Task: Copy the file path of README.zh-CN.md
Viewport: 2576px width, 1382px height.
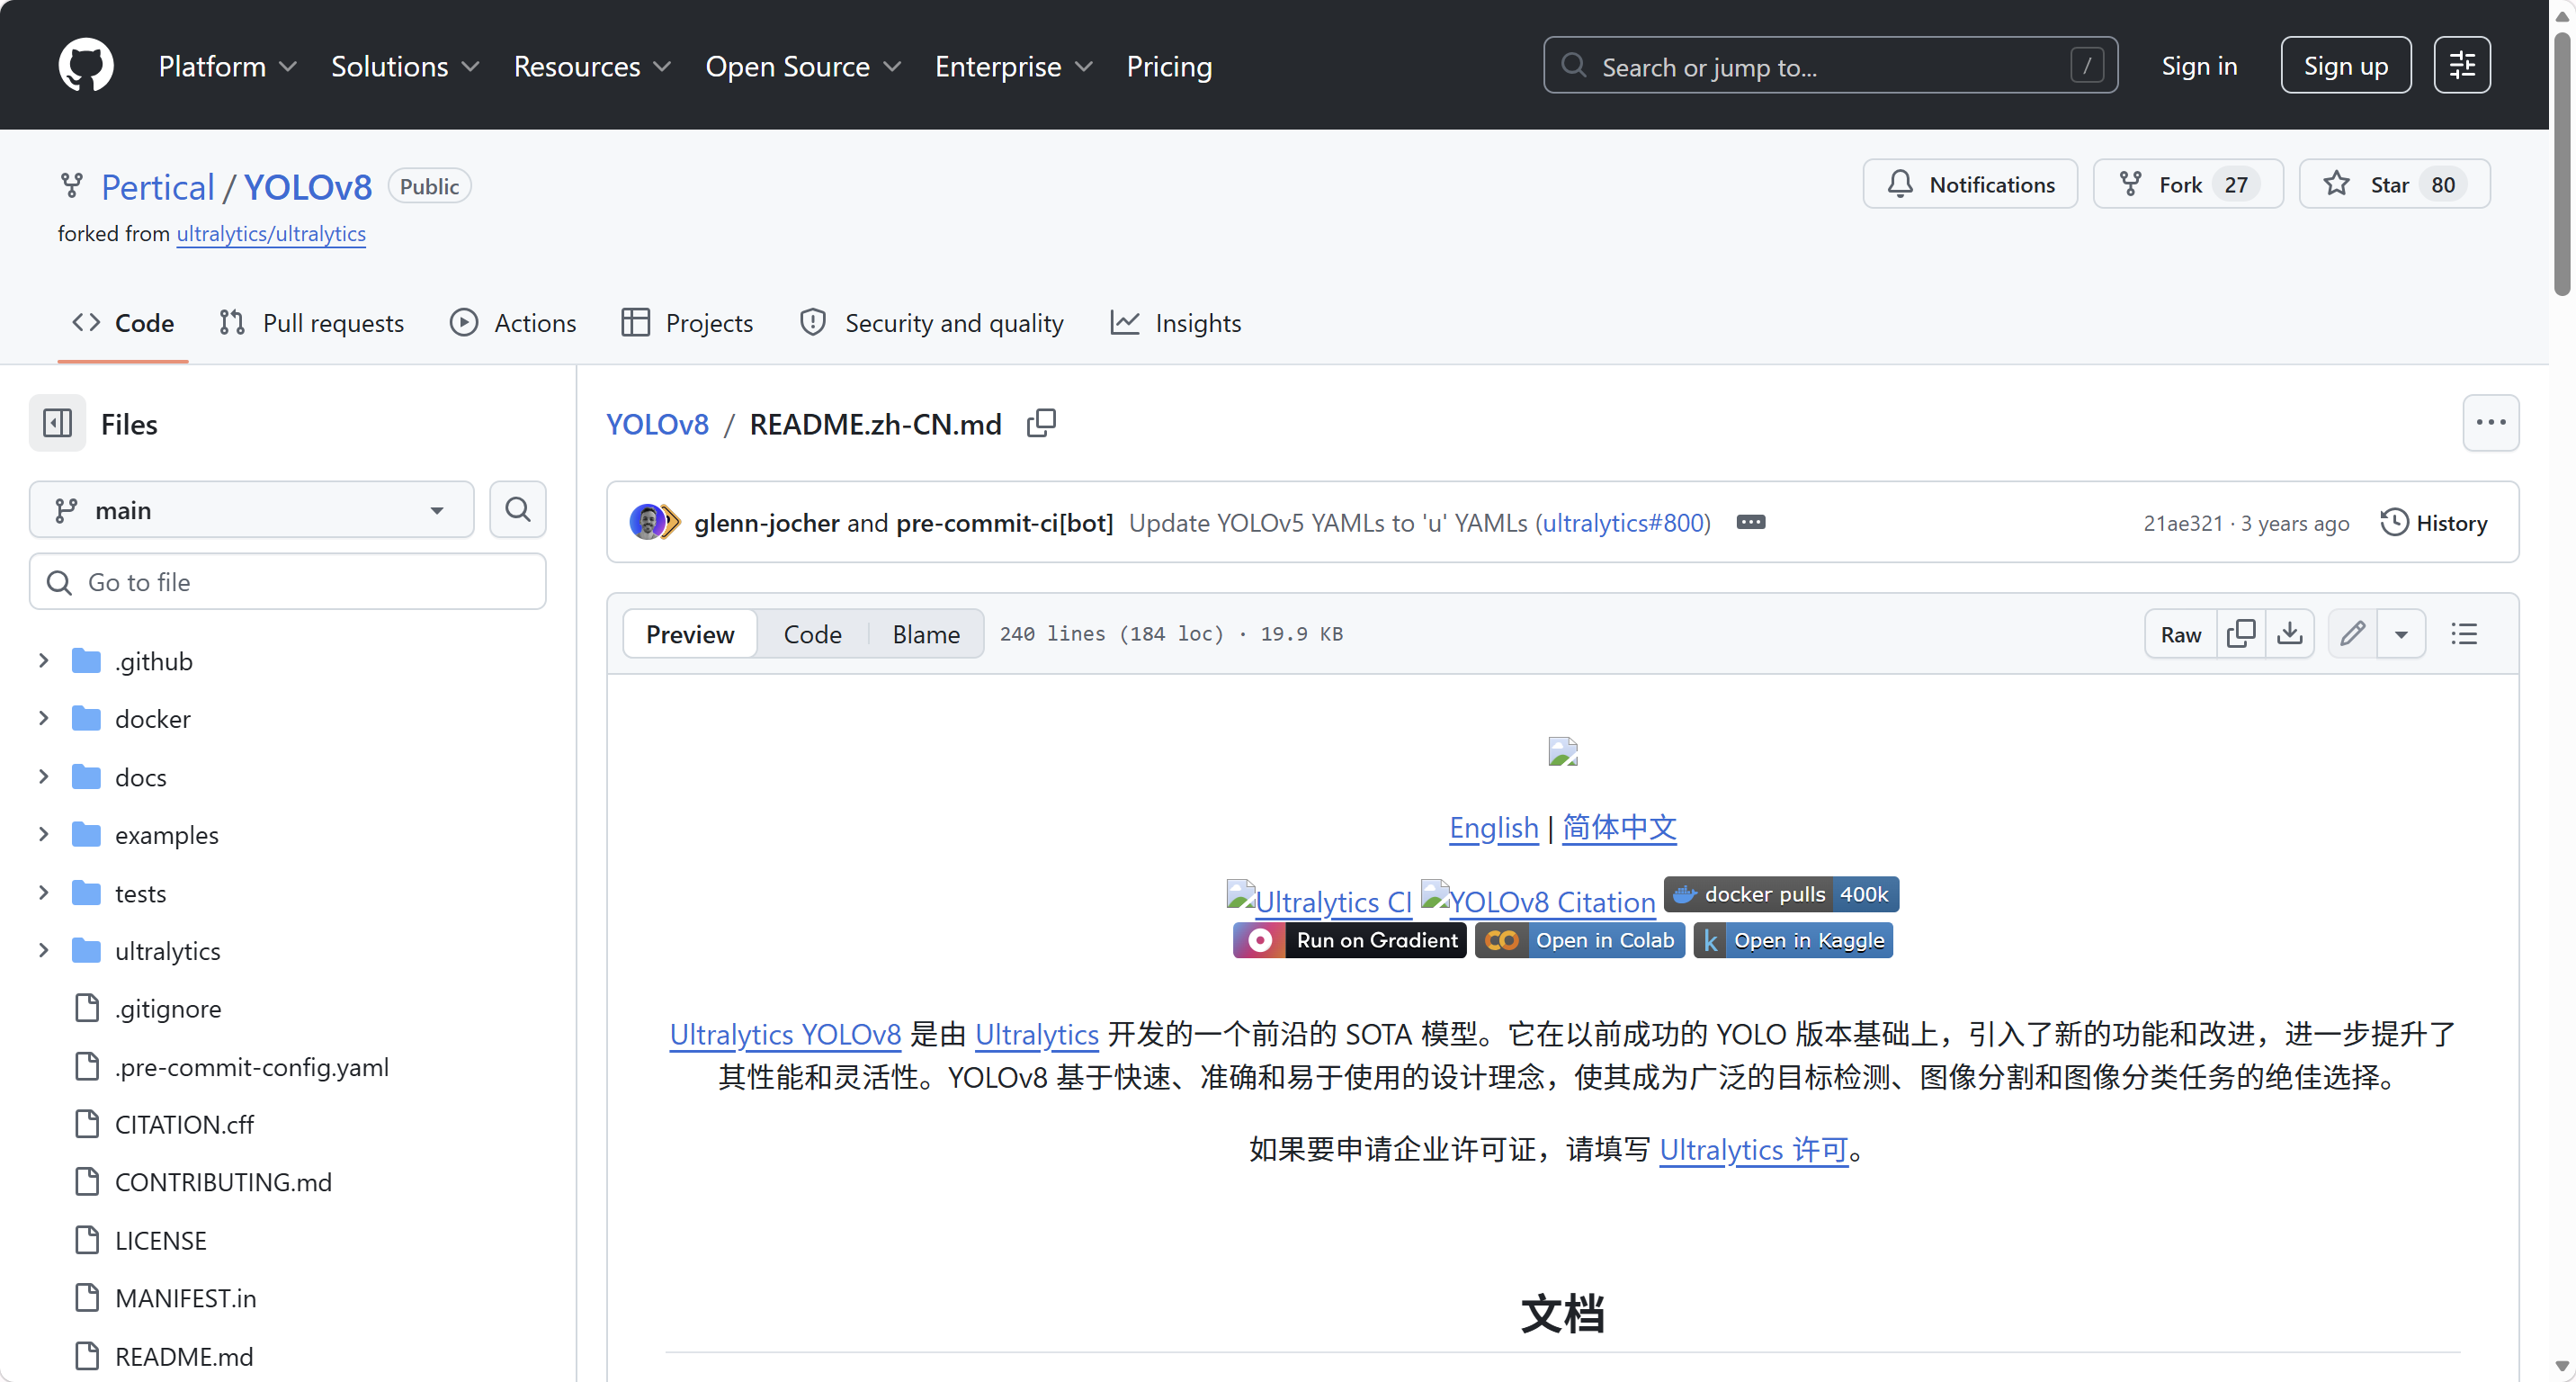Action: [x=1041, y=424]
